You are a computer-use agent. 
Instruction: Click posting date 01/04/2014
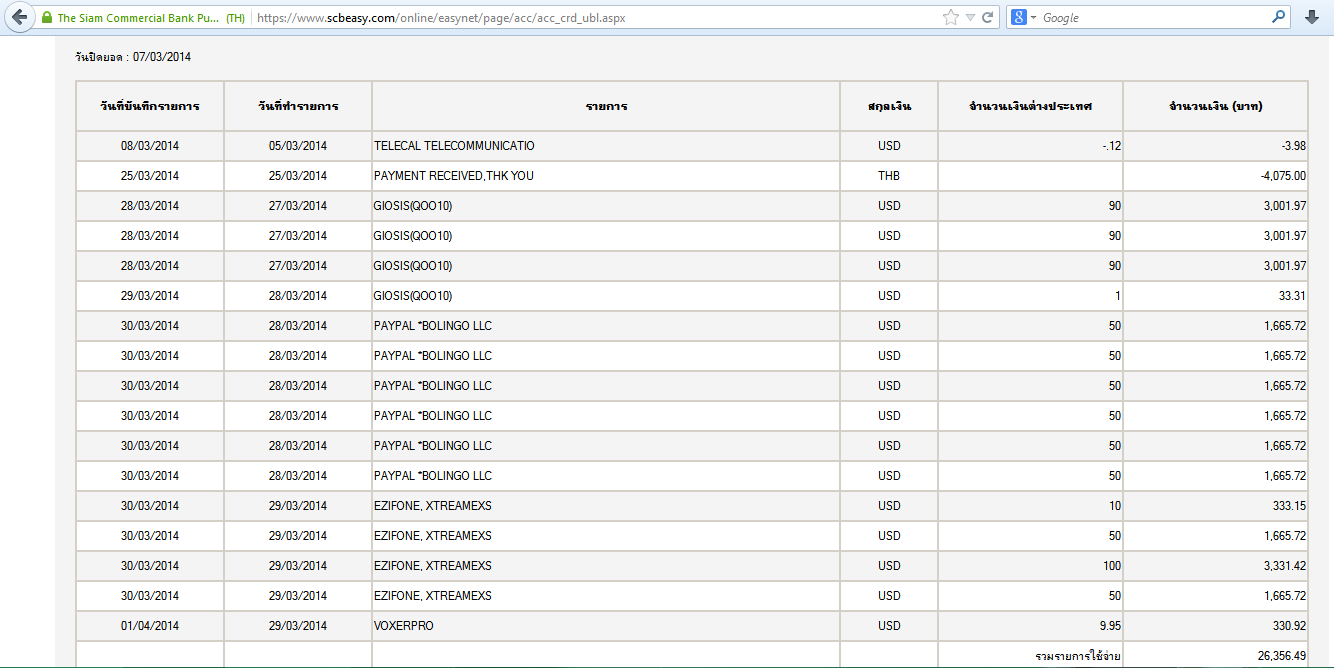[150, 626]
